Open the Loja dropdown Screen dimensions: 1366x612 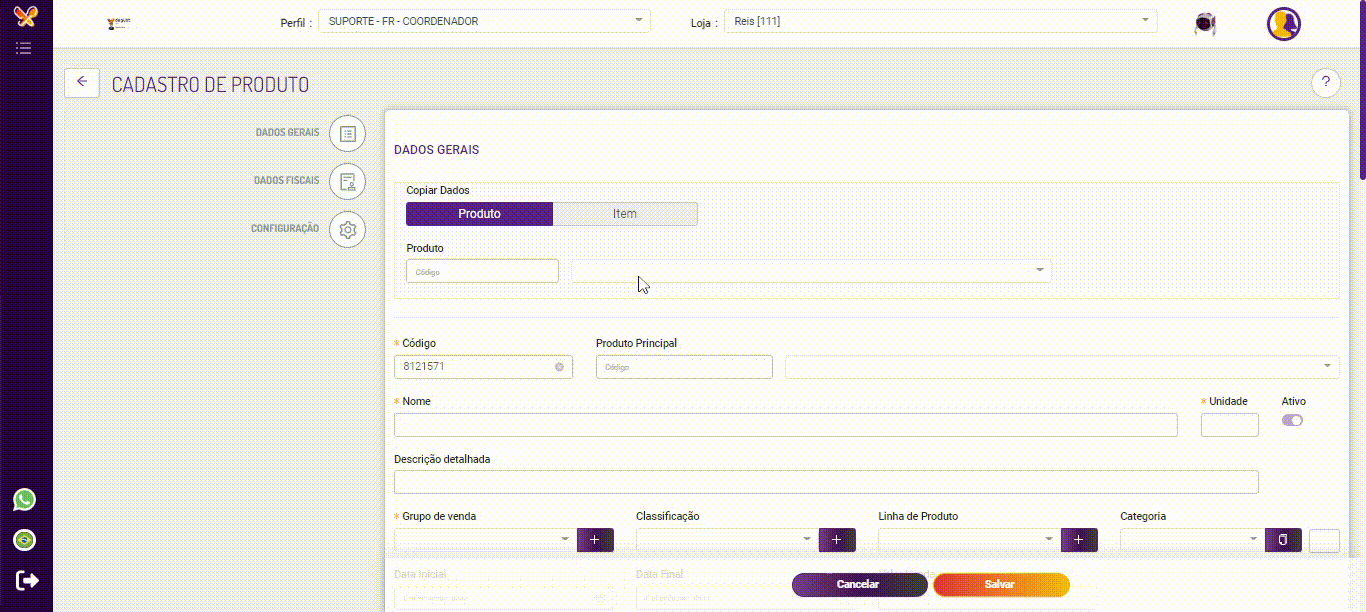[x=940, y=21]
